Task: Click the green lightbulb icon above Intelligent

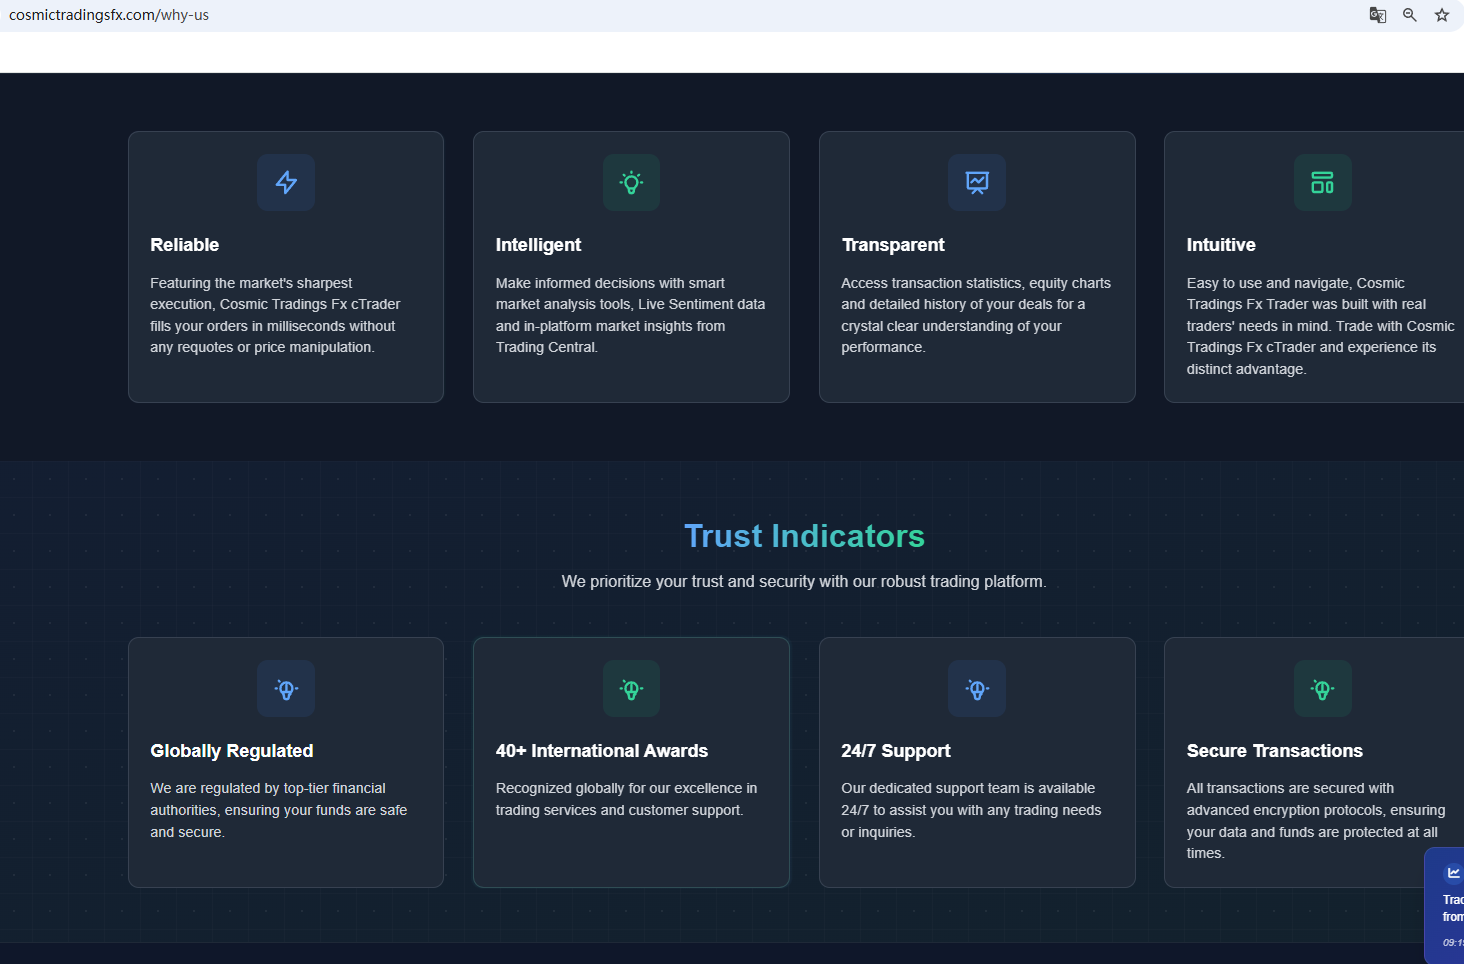Action: (631, 182)
